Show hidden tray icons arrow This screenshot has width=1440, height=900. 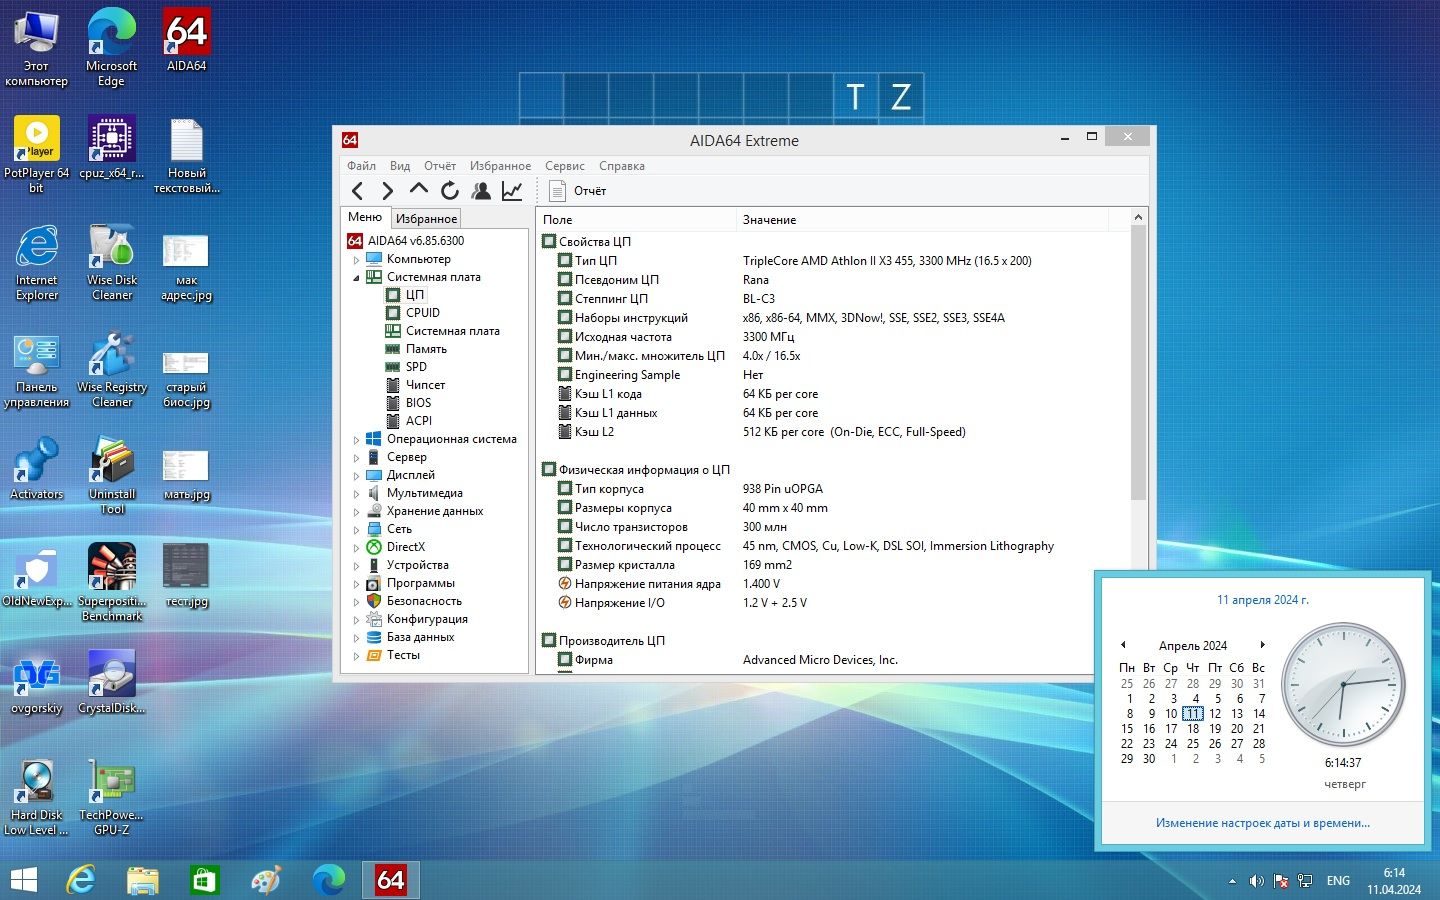point(1232,881)
